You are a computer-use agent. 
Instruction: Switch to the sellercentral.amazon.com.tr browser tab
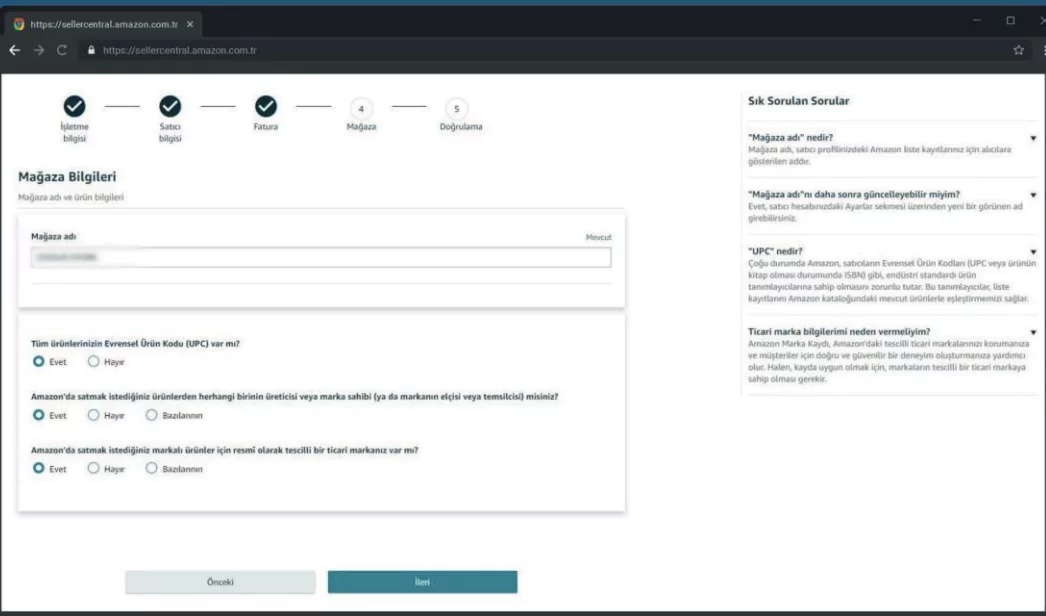[x=103, y=24]
